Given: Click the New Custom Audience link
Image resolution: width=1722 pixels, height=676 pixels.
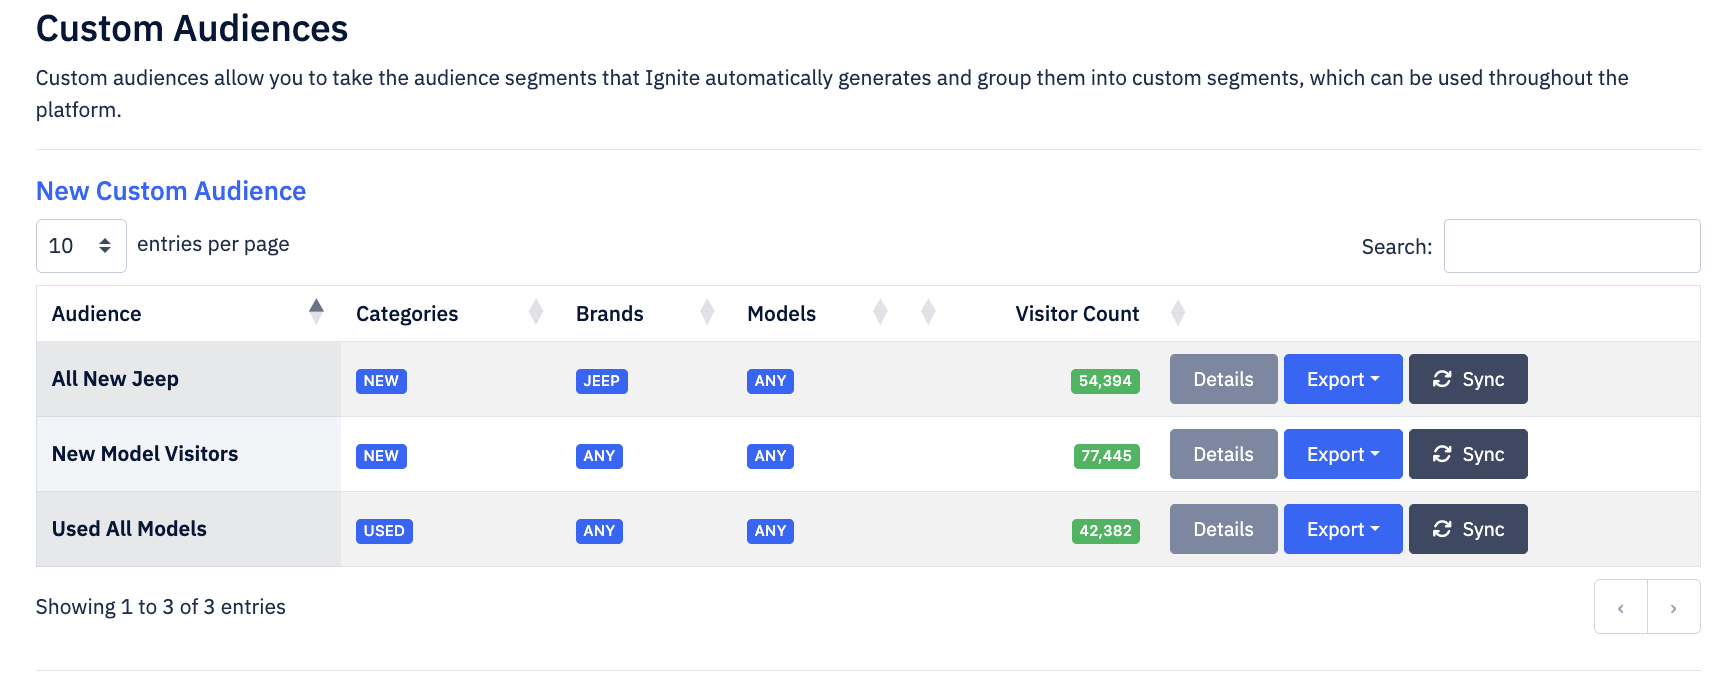Looking at the screenshot, I should point(171,191).
